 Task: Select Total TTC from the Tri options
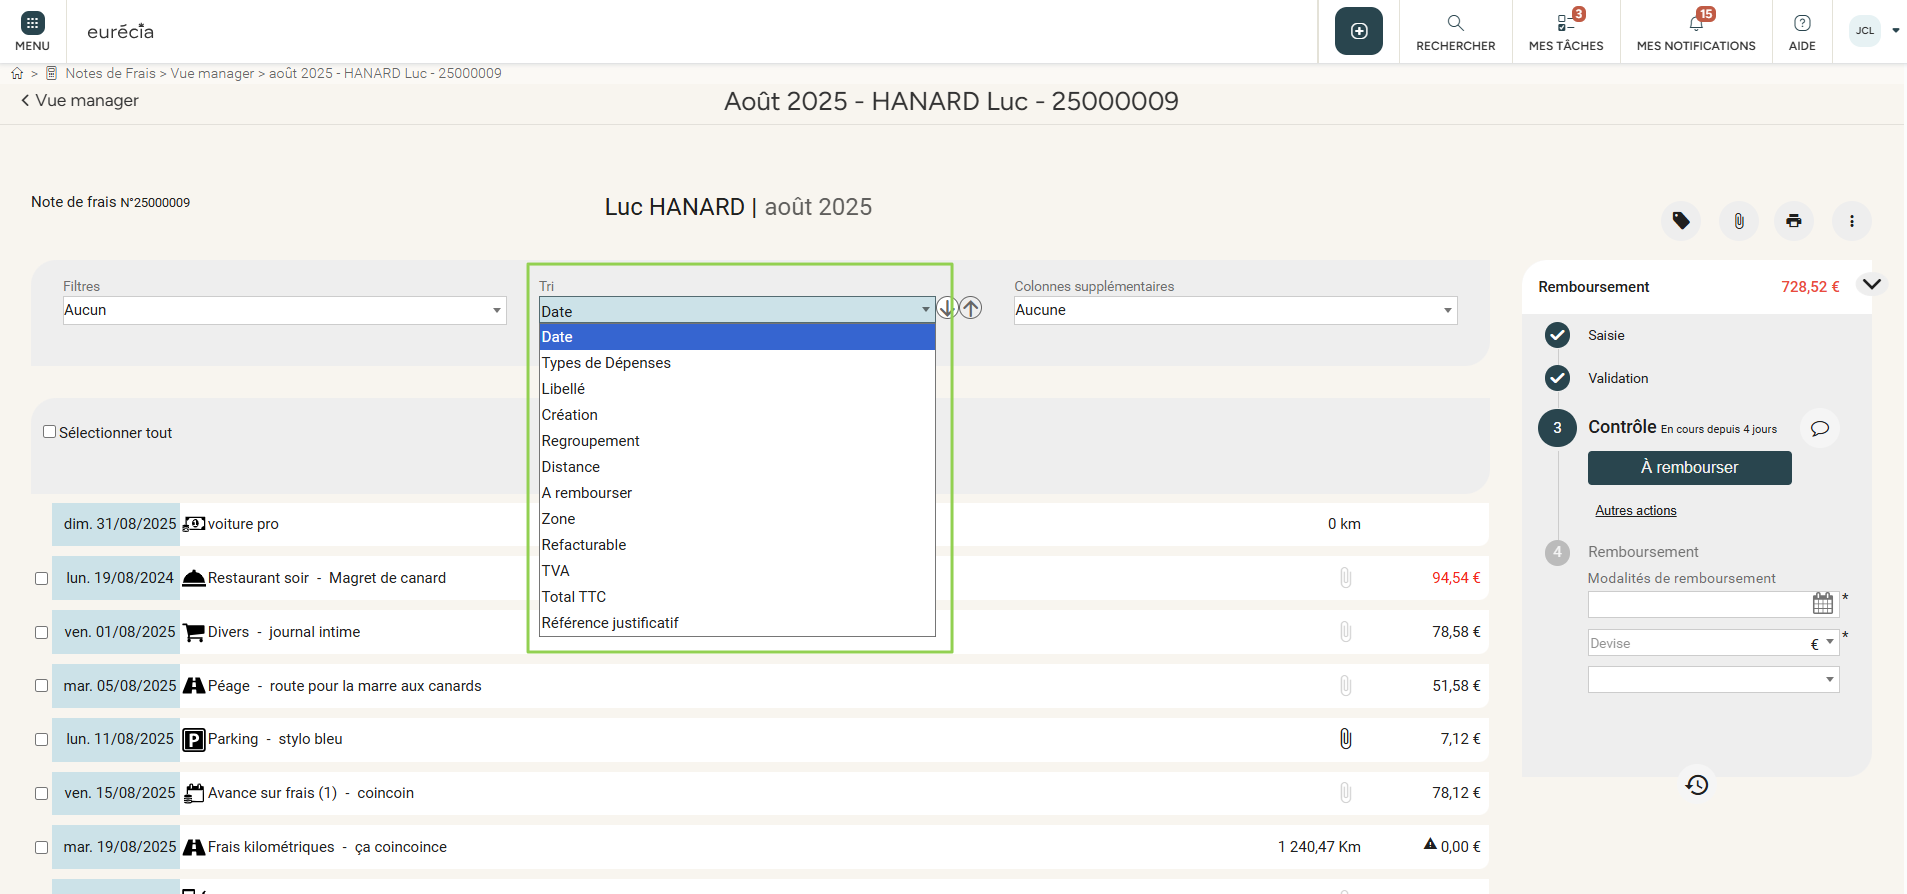coord(574,597)
